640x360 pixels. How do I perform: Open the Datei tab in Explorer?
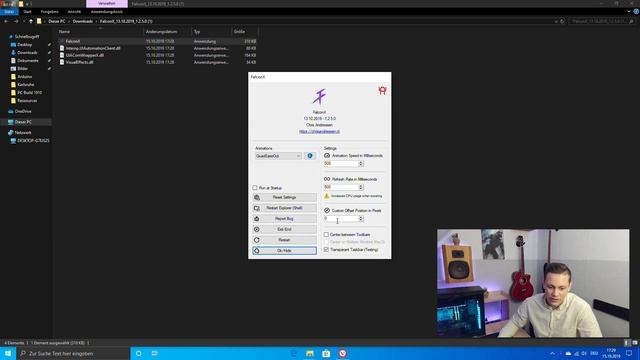(x=9, y=12)
